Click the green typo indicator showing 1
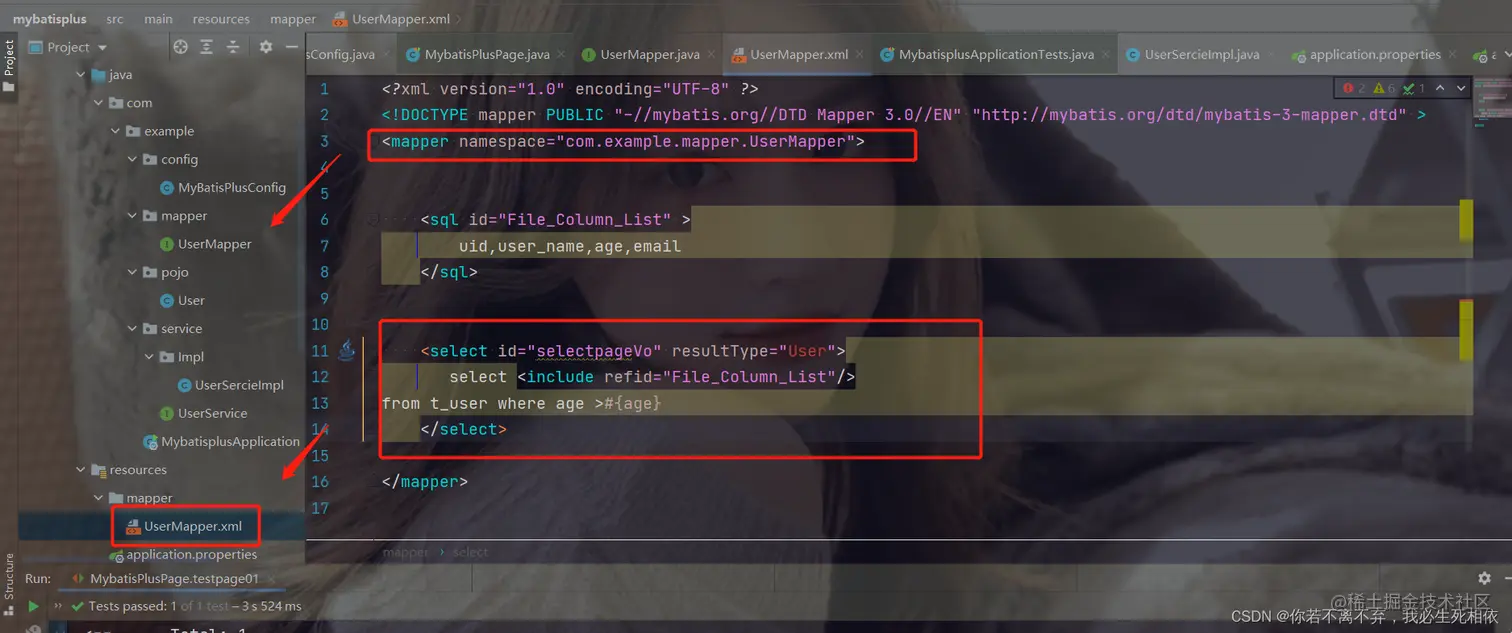 pyautogui.click(x=1415, y=88)
